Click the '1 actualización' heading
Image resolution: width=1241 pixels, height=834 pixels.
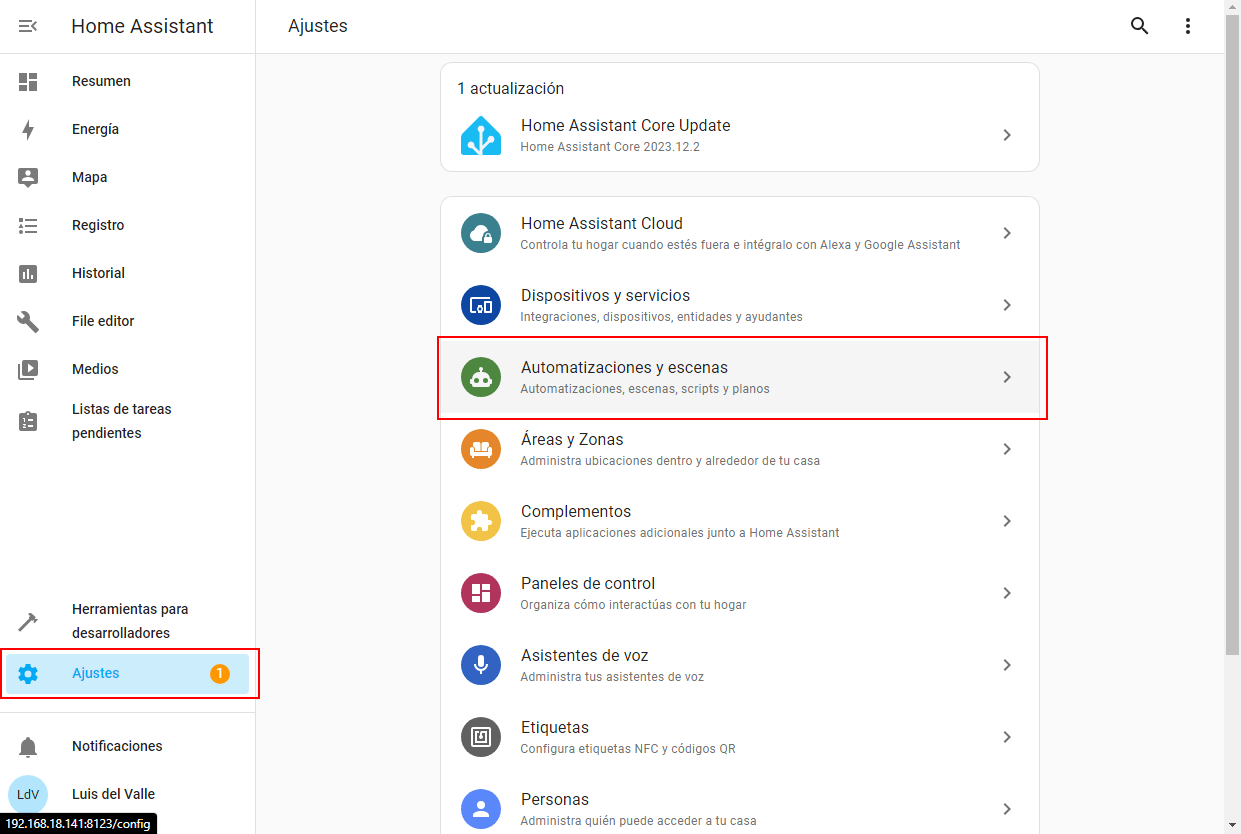coord(510,88)
